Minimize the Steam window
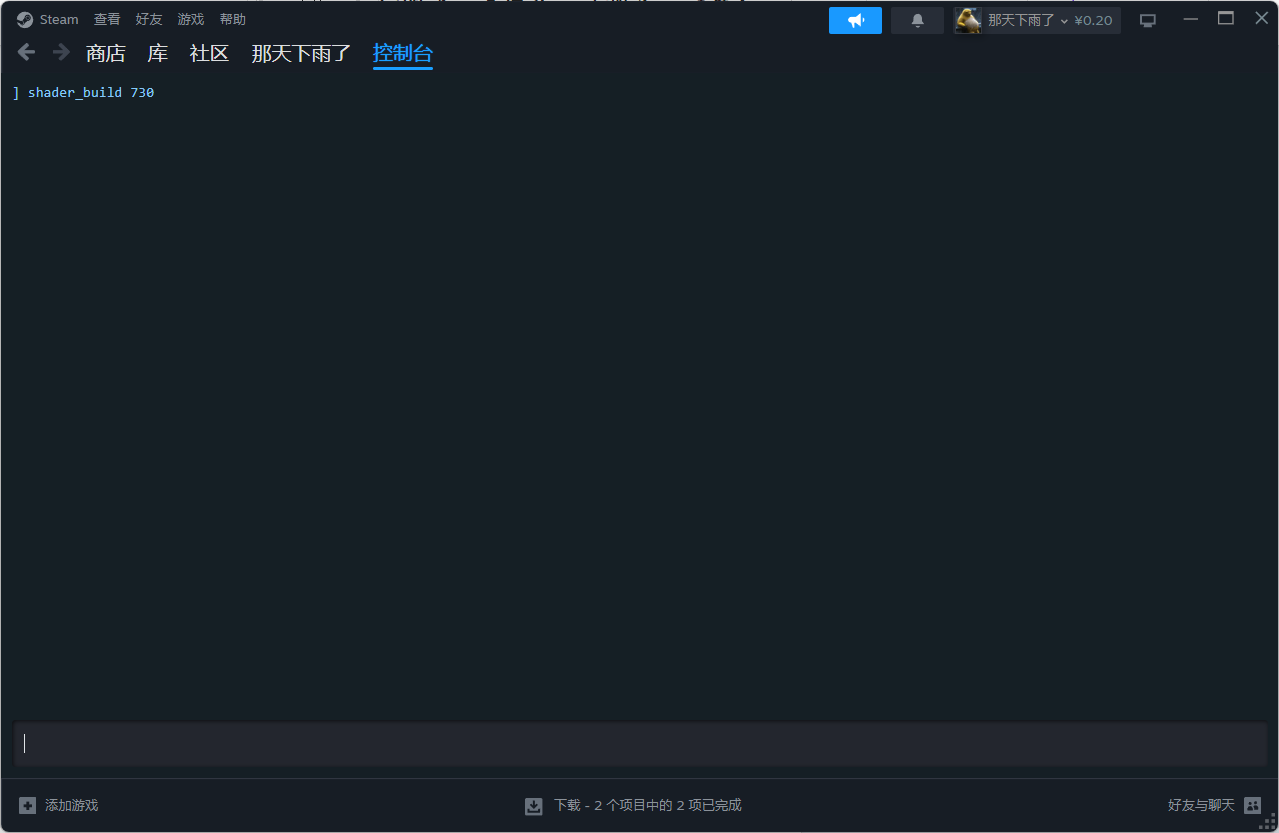The image size is (1279, 833). (x=1190, y=20)
